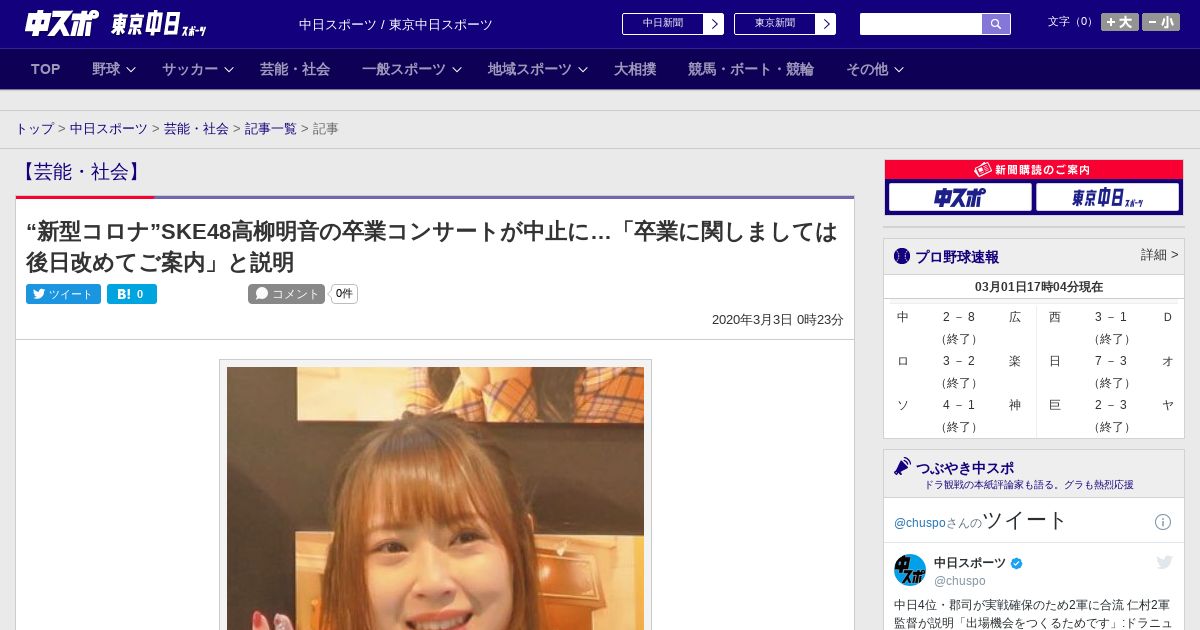Open the コメント button
1200x630 pixels.
point(287,294)
